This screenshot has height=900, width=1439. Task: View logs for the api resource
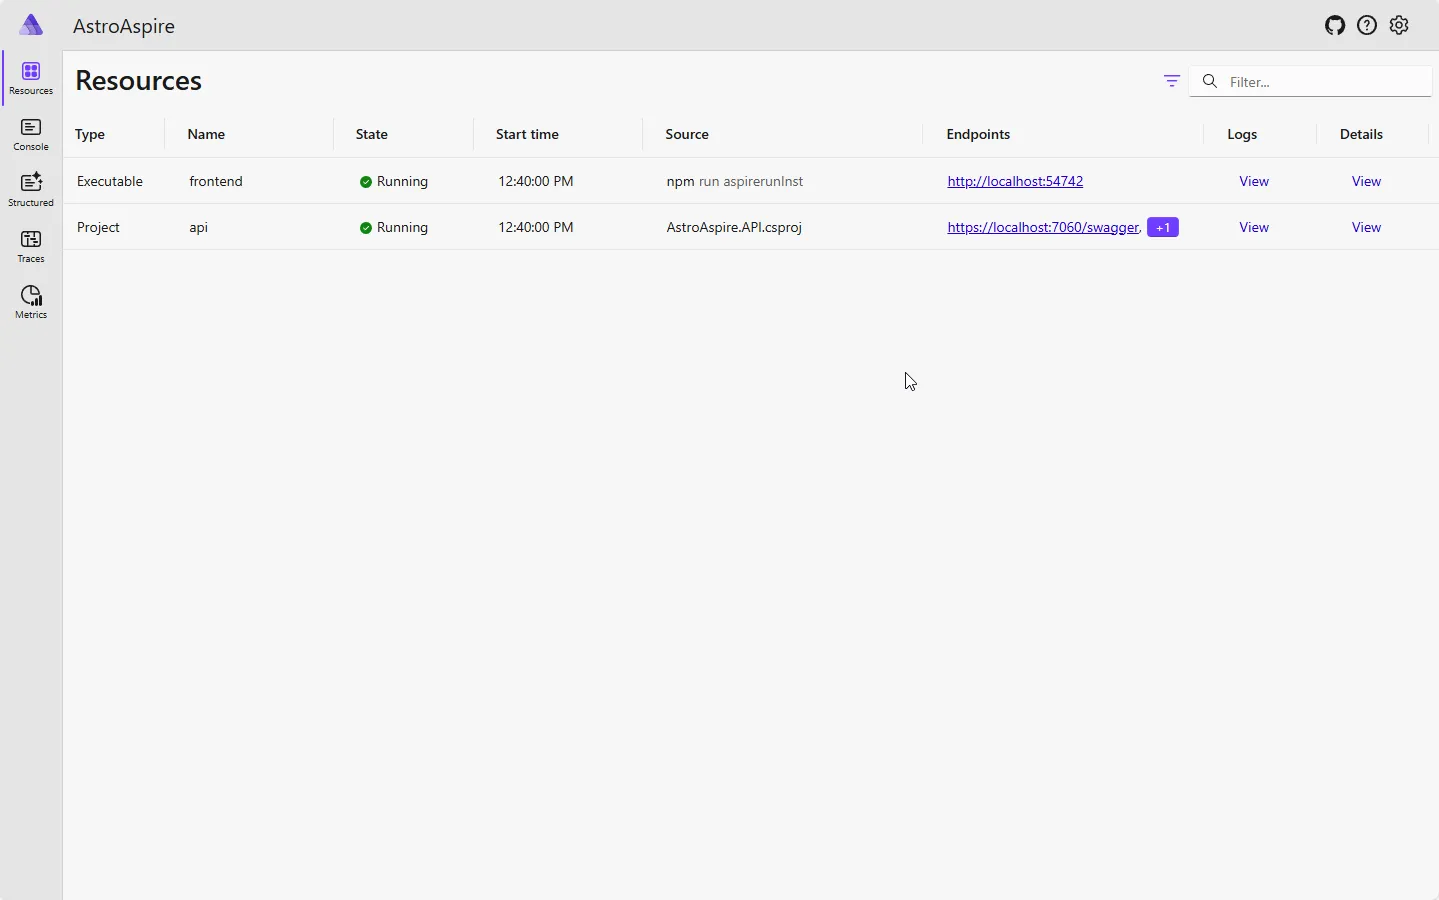(1254, 227)
